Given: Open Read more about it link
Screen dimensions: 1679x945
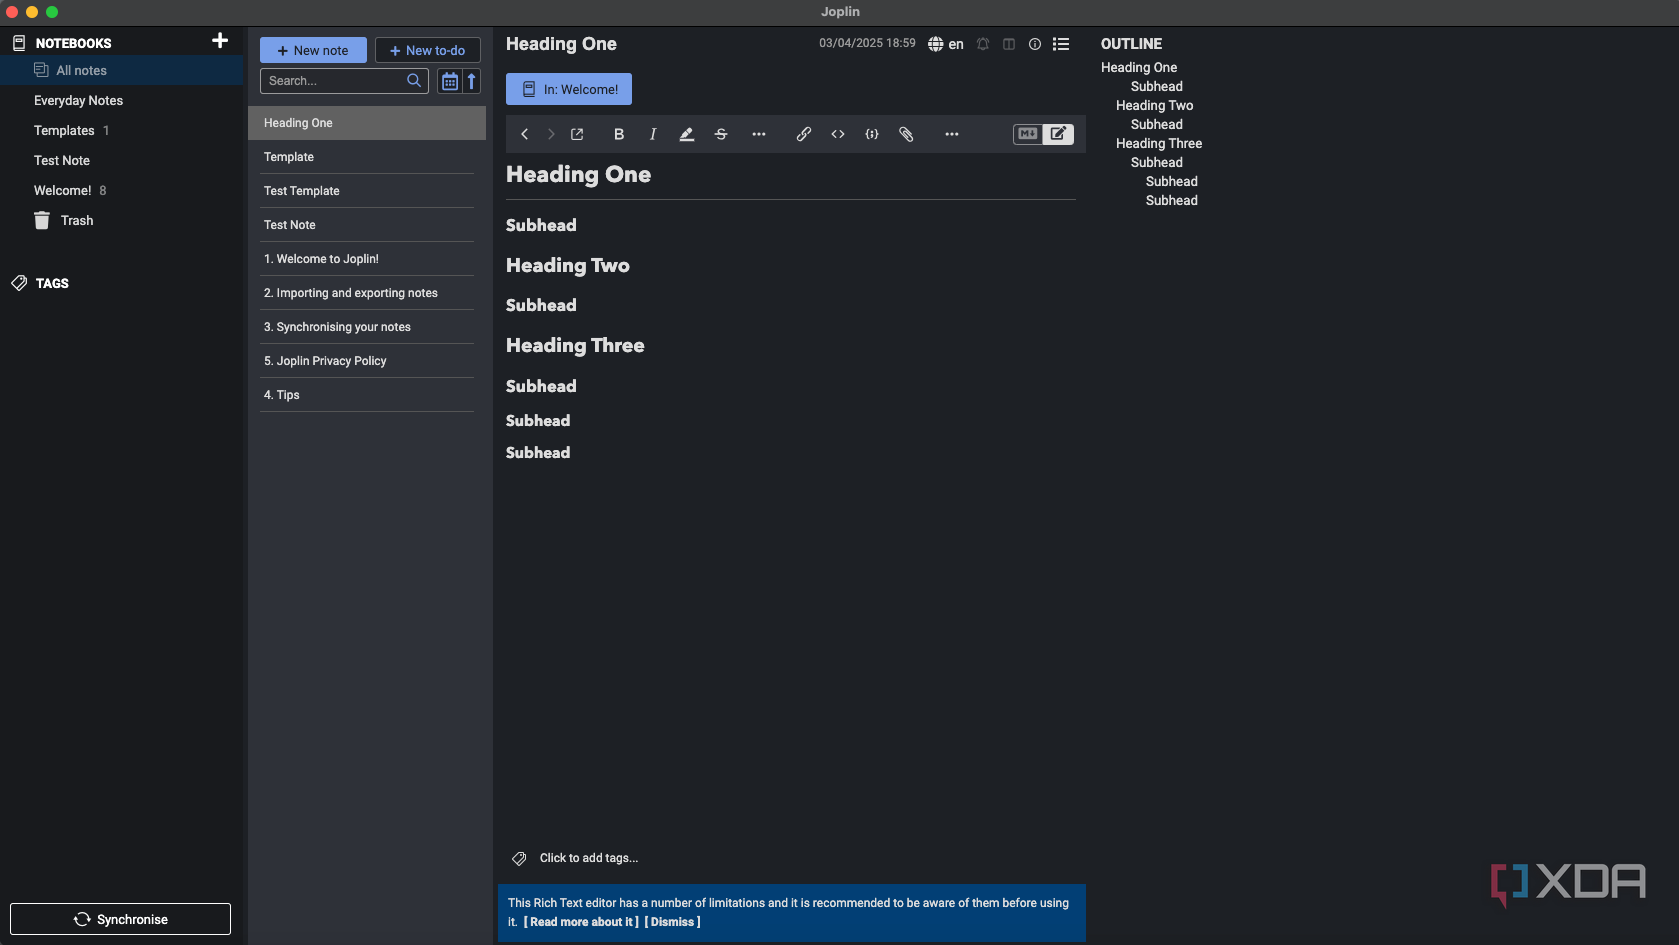Looking at the screenshot, I should 581,922.
